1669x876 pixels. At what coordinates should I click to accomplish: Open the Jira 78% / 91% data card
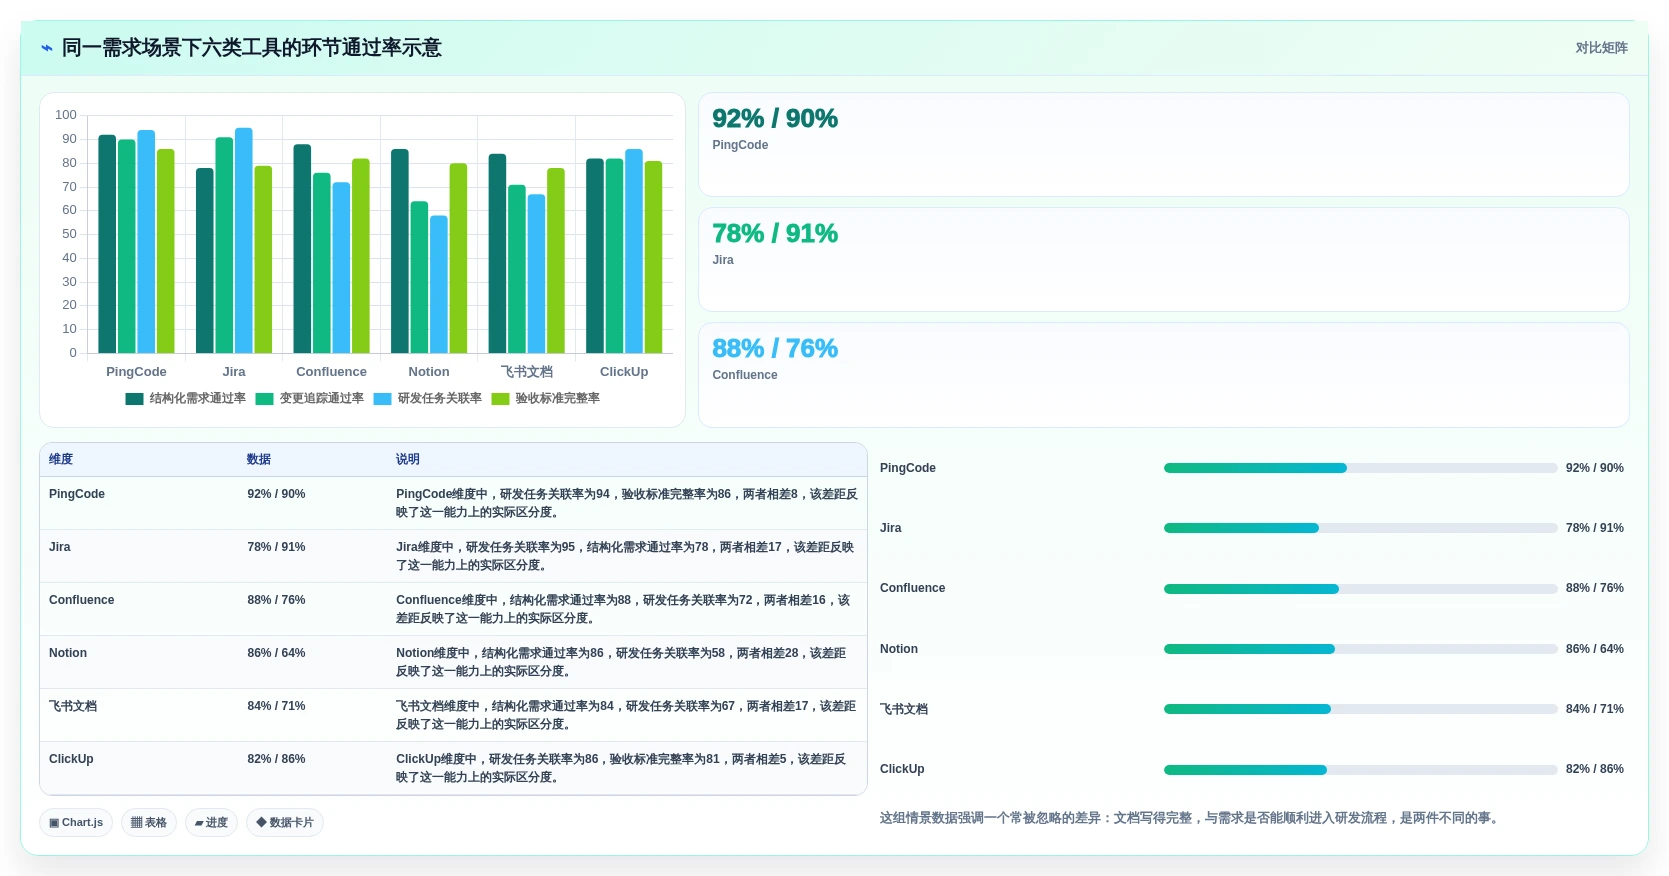click(x=1163, y=260)
